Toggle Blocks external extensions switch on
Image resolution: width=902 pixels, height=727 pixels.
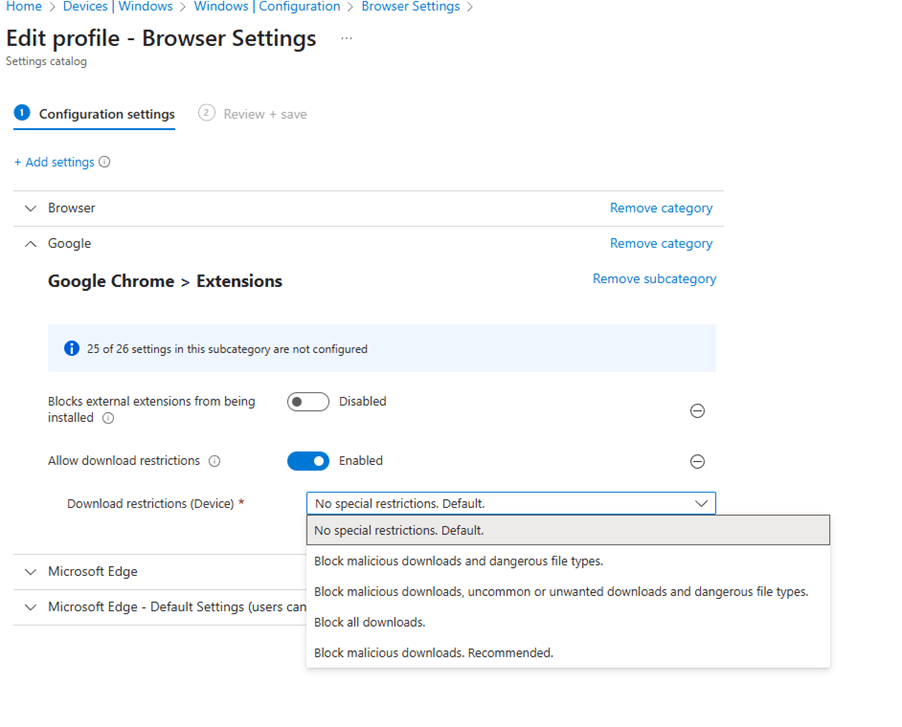tap(308, 402)
